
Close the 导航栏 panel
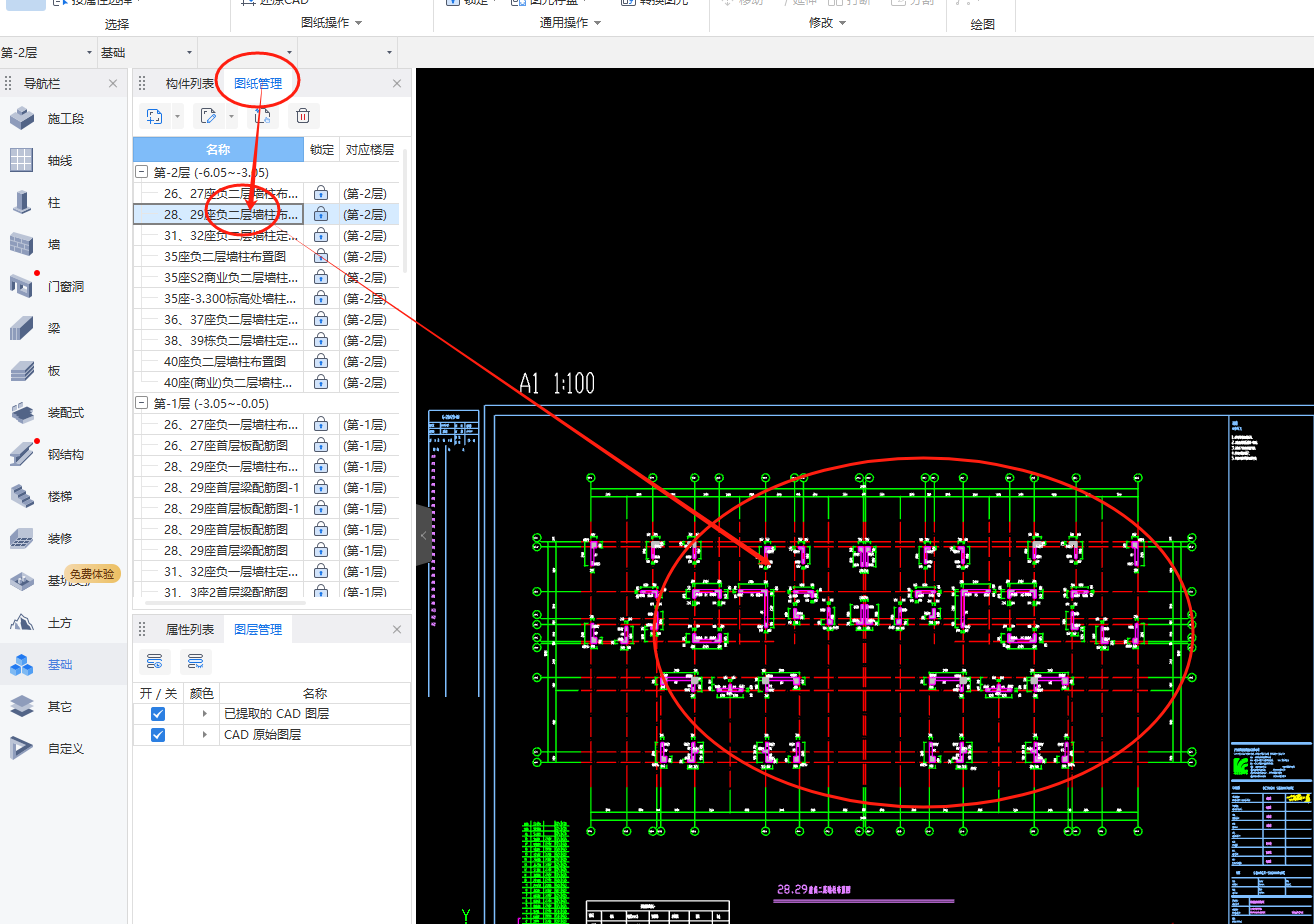click(x=113, y=84)
